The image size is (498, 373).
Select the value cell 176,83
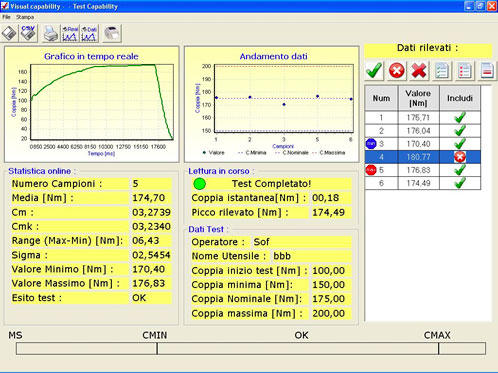418,170
